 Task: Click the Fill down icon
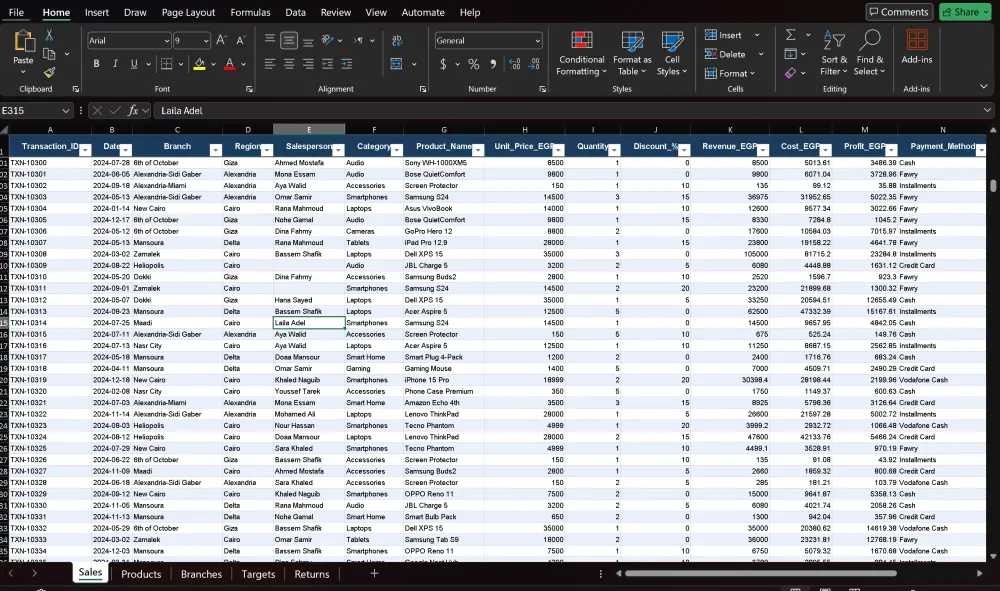pos(791,54)
